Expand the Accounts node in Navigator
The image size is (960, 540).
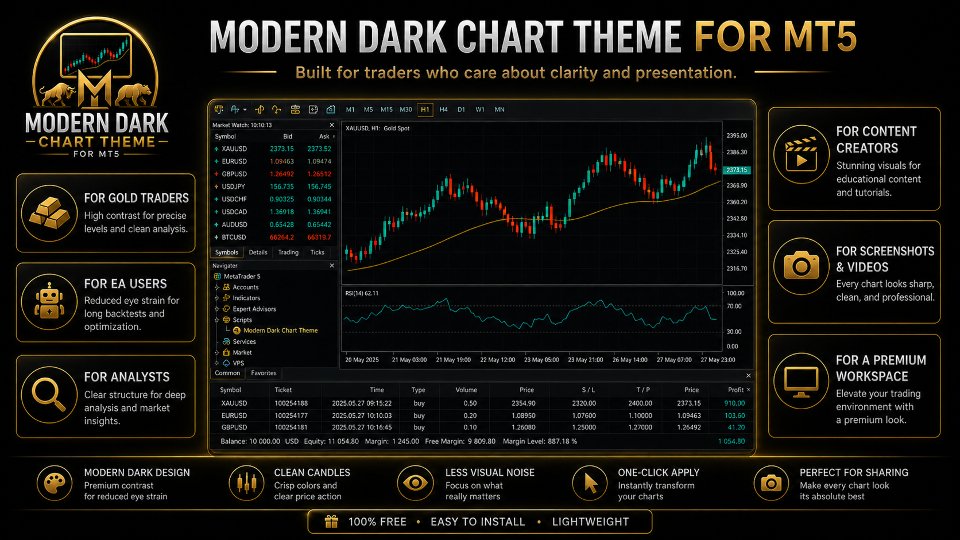(x=217, y=287)
